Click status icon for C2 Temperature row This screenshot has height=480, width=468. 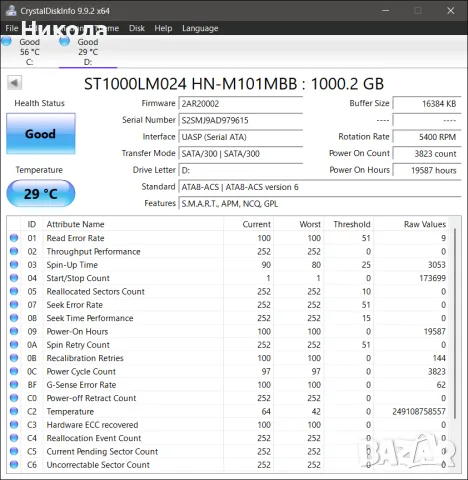[14, 411]
